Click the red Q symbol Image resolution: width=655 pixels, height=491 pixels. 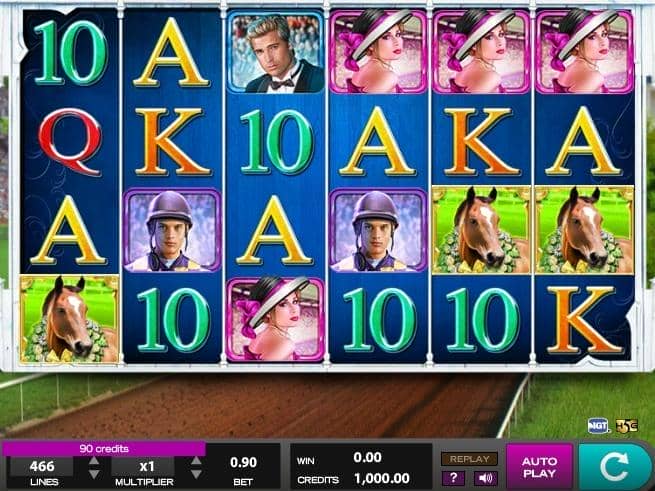(x=70, y=141)
